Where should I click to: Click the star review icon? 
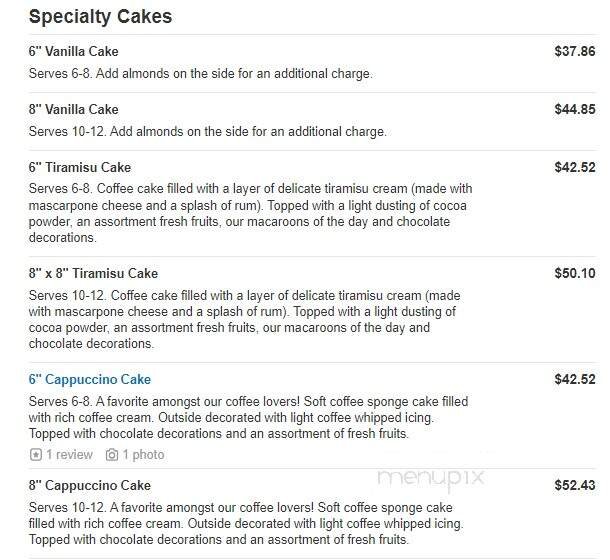click(x=36, y=455)
